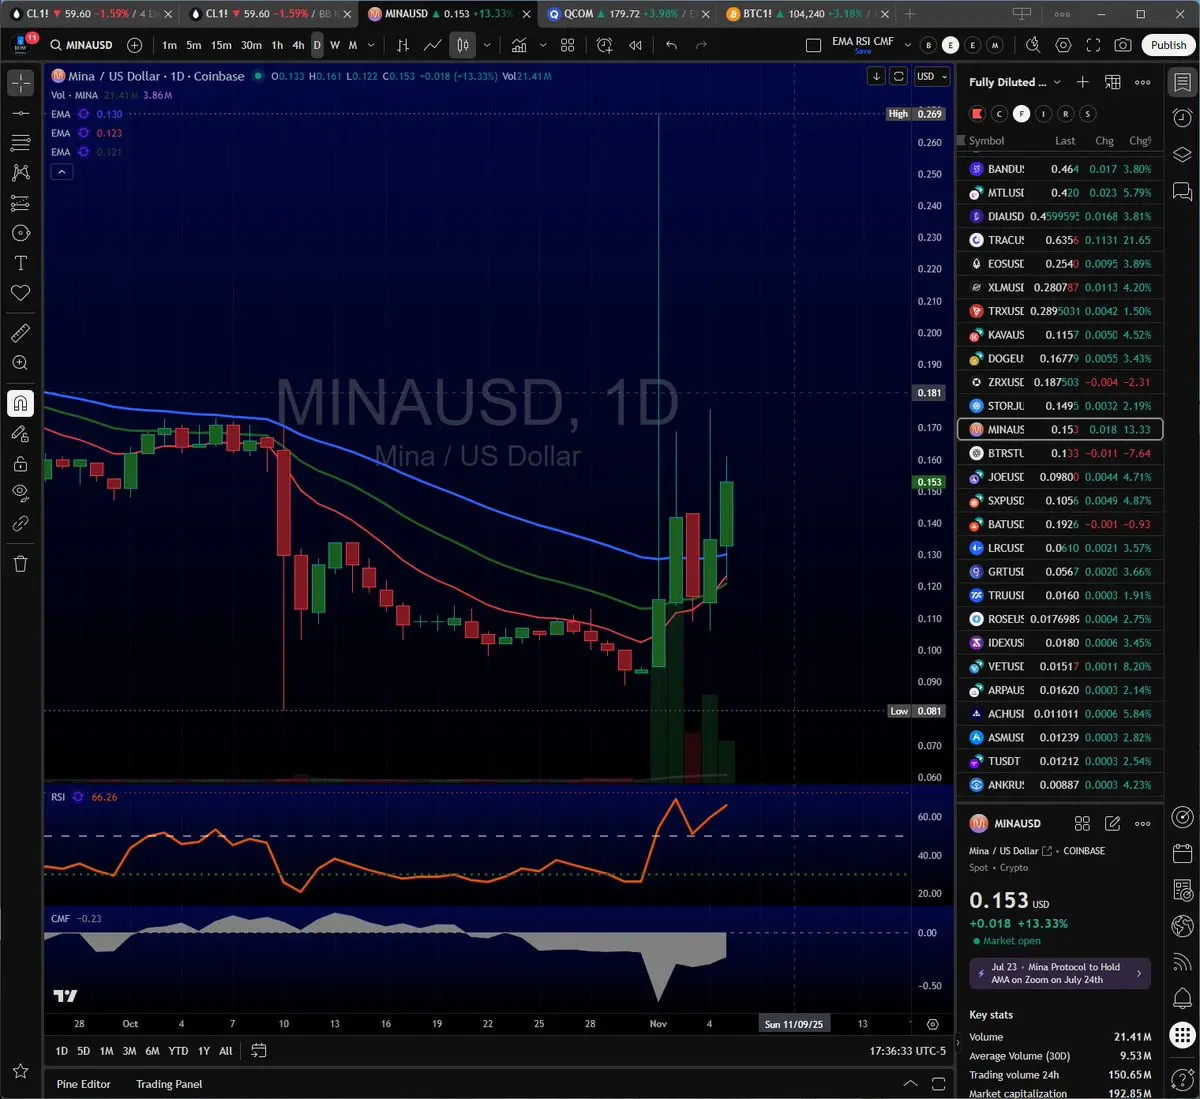Image resolution: width=1200 pixels, height=1099 pixels.
Task: Open the Alerts panel in the right sidebar
Action: coord(1182,118)
